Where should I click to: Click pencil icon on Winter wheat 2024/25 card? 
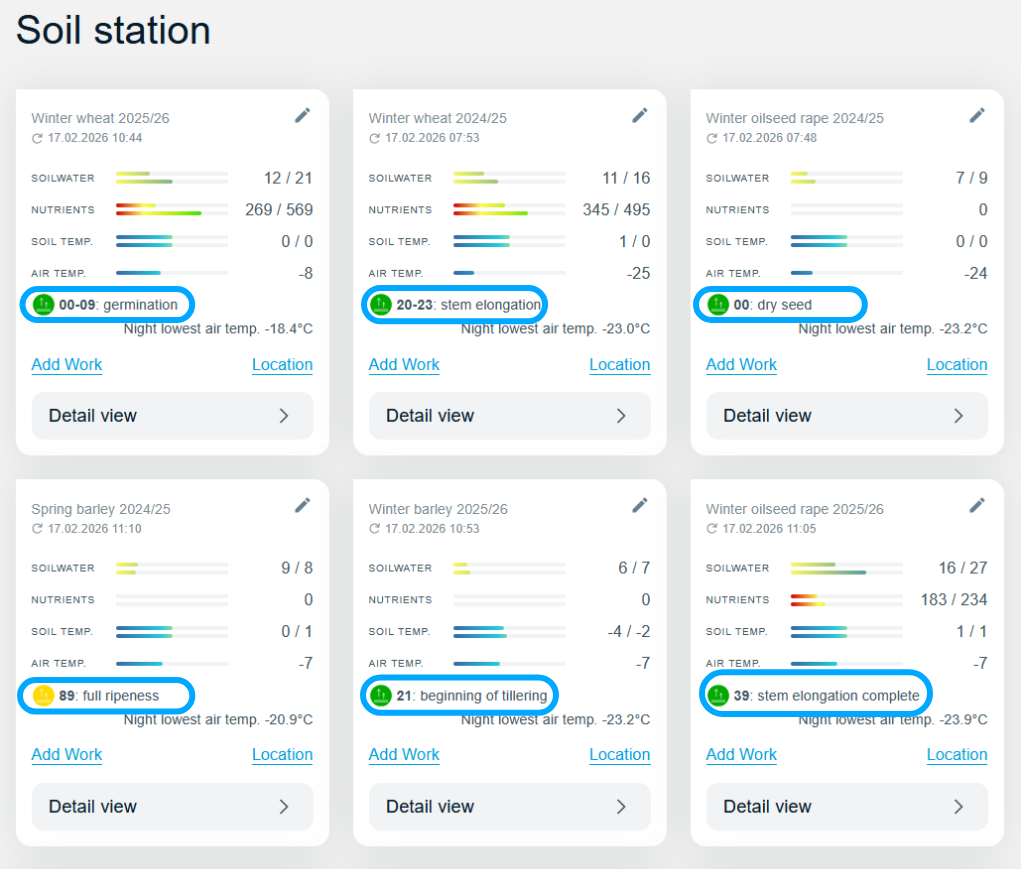point(640,116)
